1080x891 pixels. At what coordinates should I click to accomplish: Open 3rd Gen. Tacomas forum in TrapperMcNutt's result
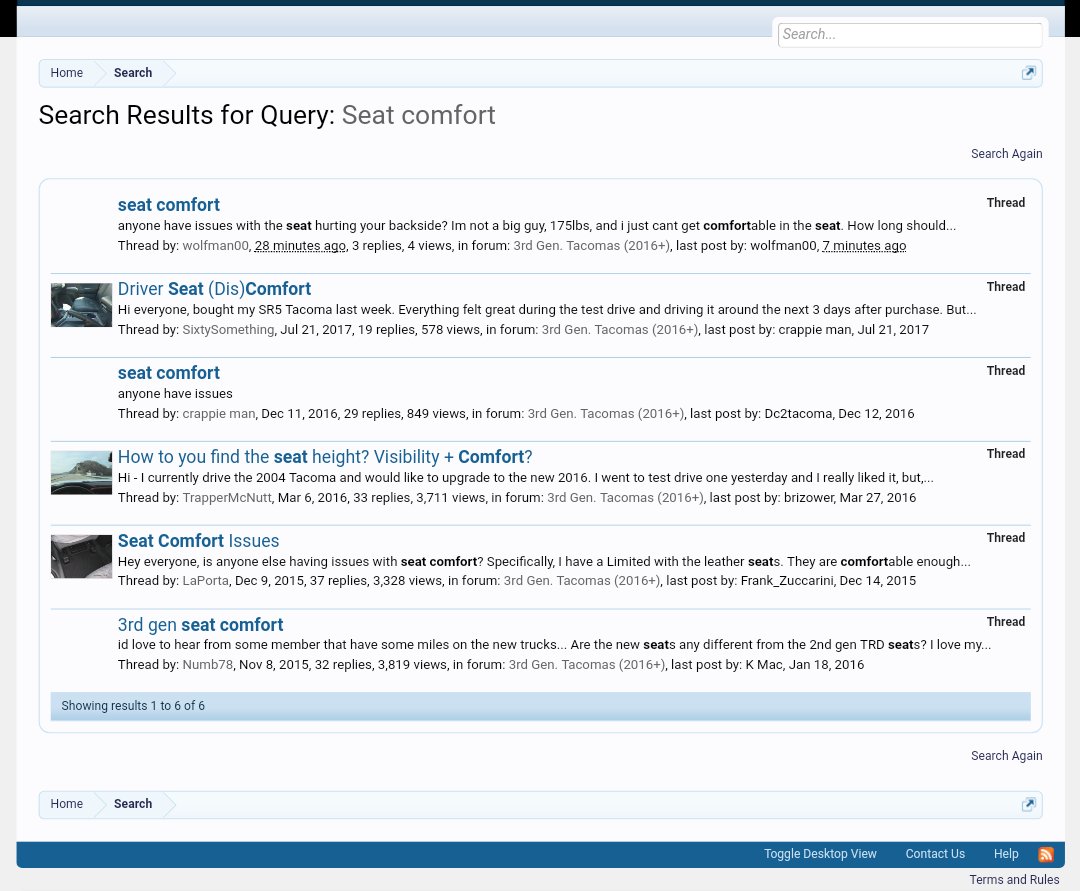625,498
